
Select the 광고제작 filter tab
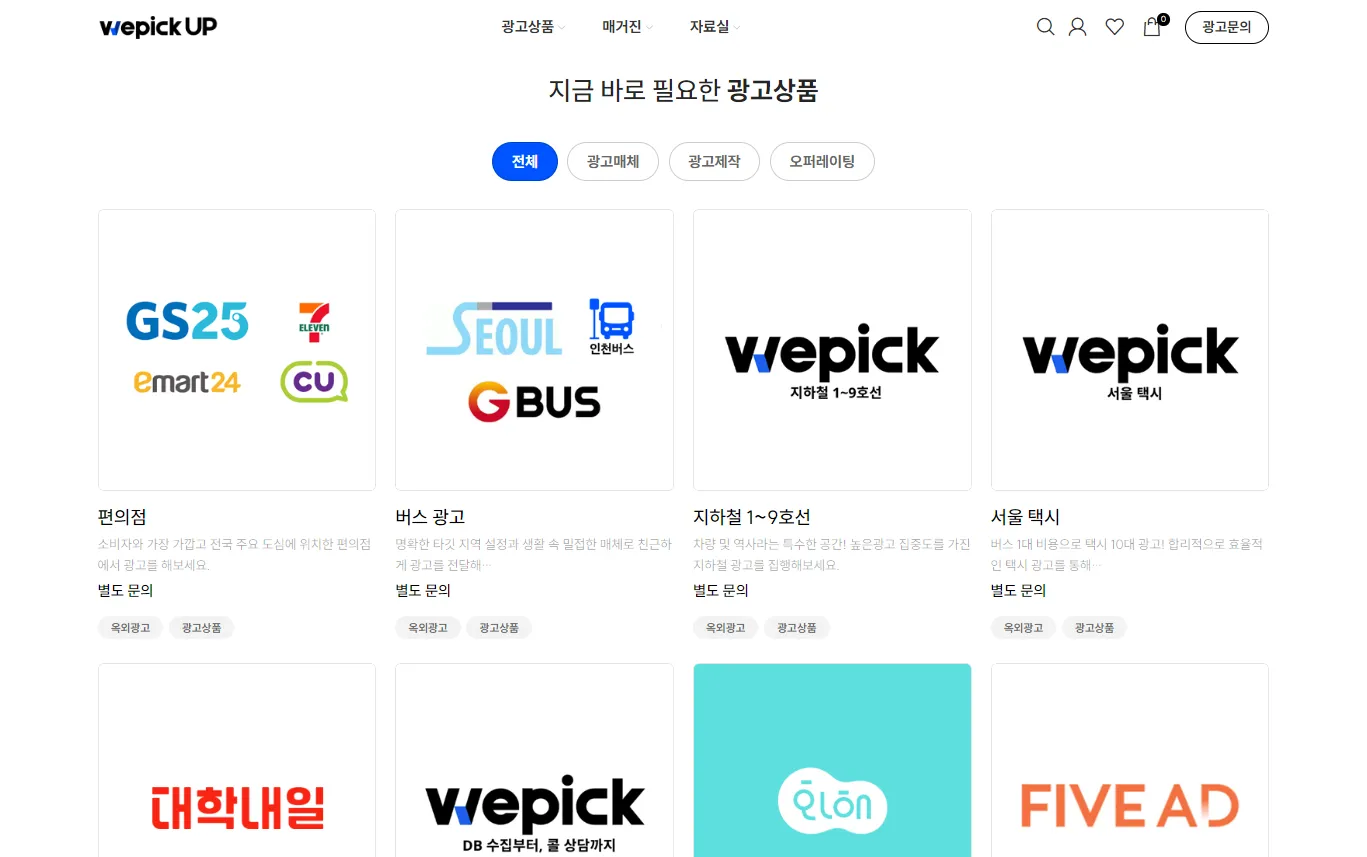(x=714, y=161)
